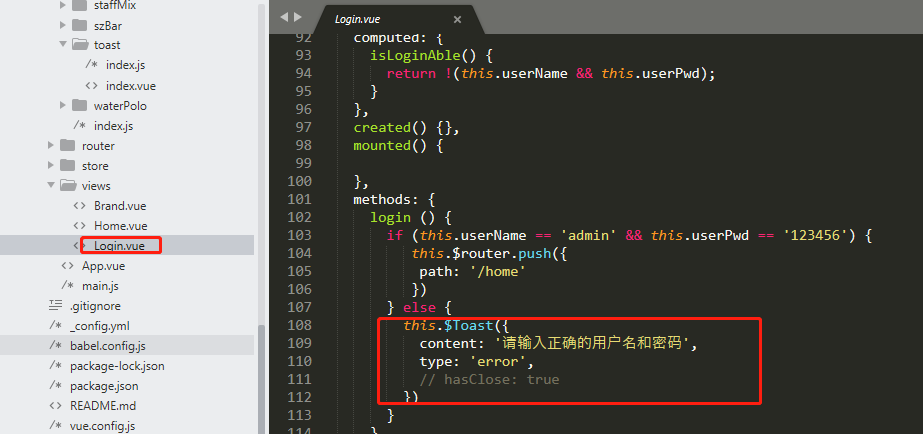Open index.js inside toast folder
Viewport: 923px width, 434px height.
(x=125, y=65)
